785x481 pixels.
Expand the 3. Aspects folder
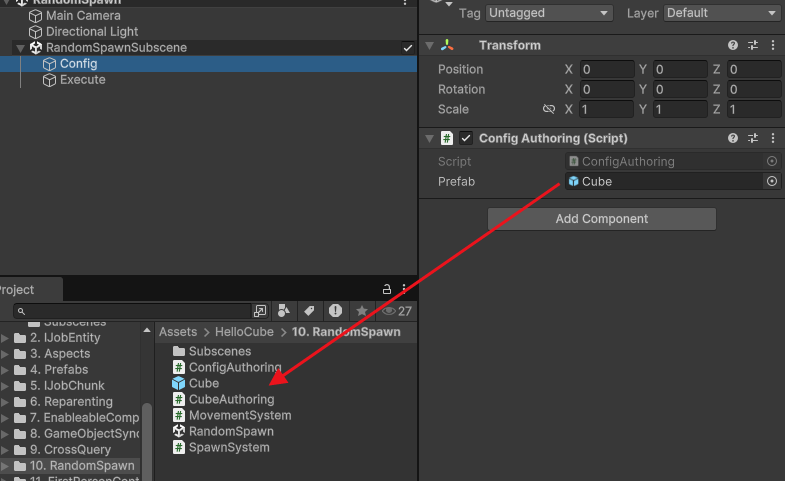click(x=5, y=354)
